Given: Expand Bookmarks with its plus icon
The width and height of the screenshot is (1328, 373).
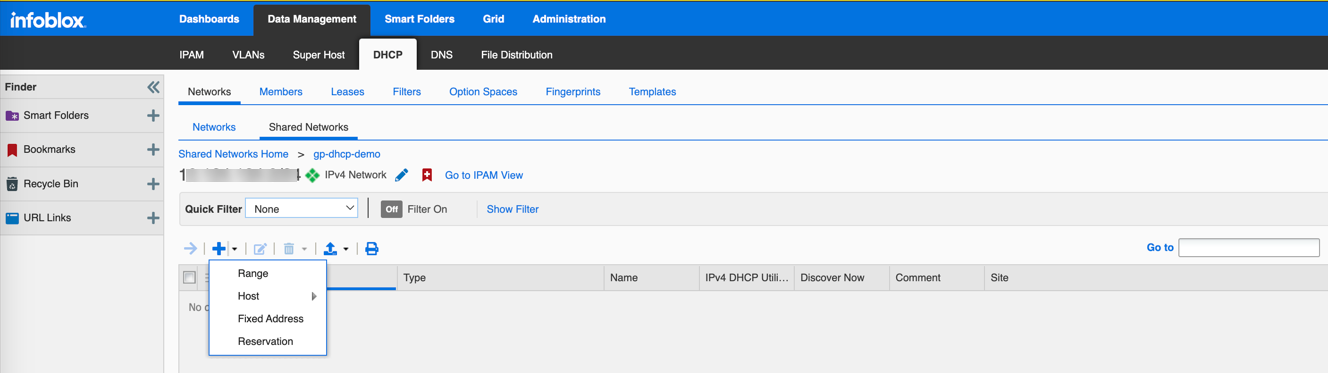Looking at the screenshot, I should point(153,150).
